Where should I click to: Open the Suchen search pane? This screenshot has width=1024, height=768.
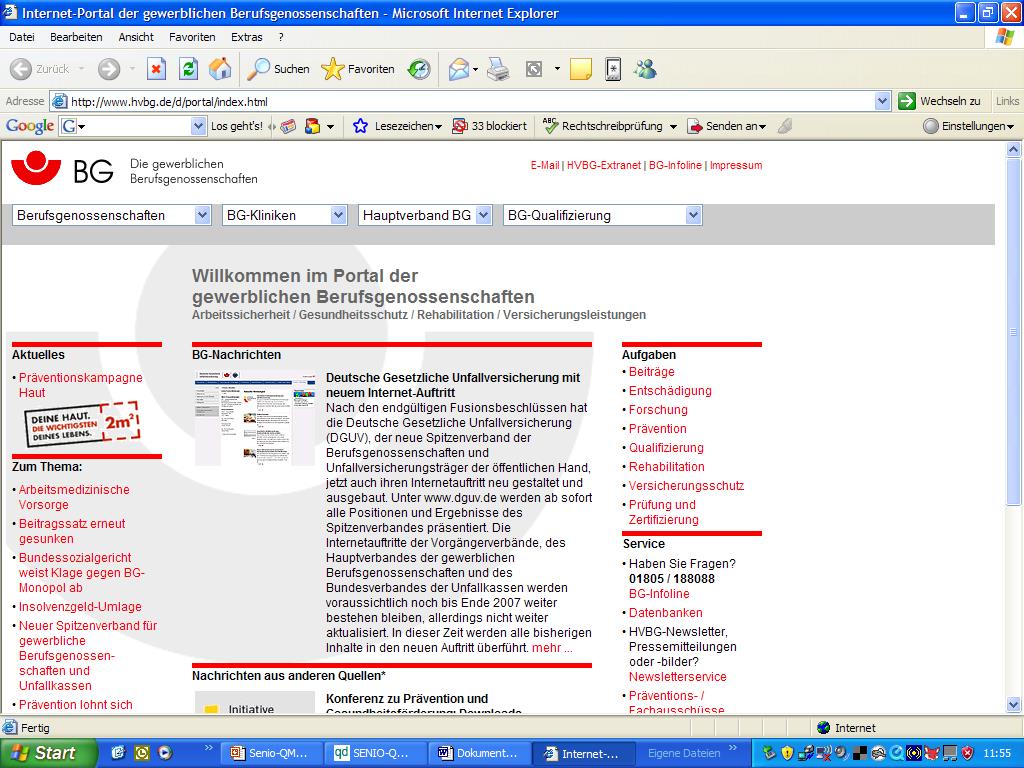click(278, 69)
